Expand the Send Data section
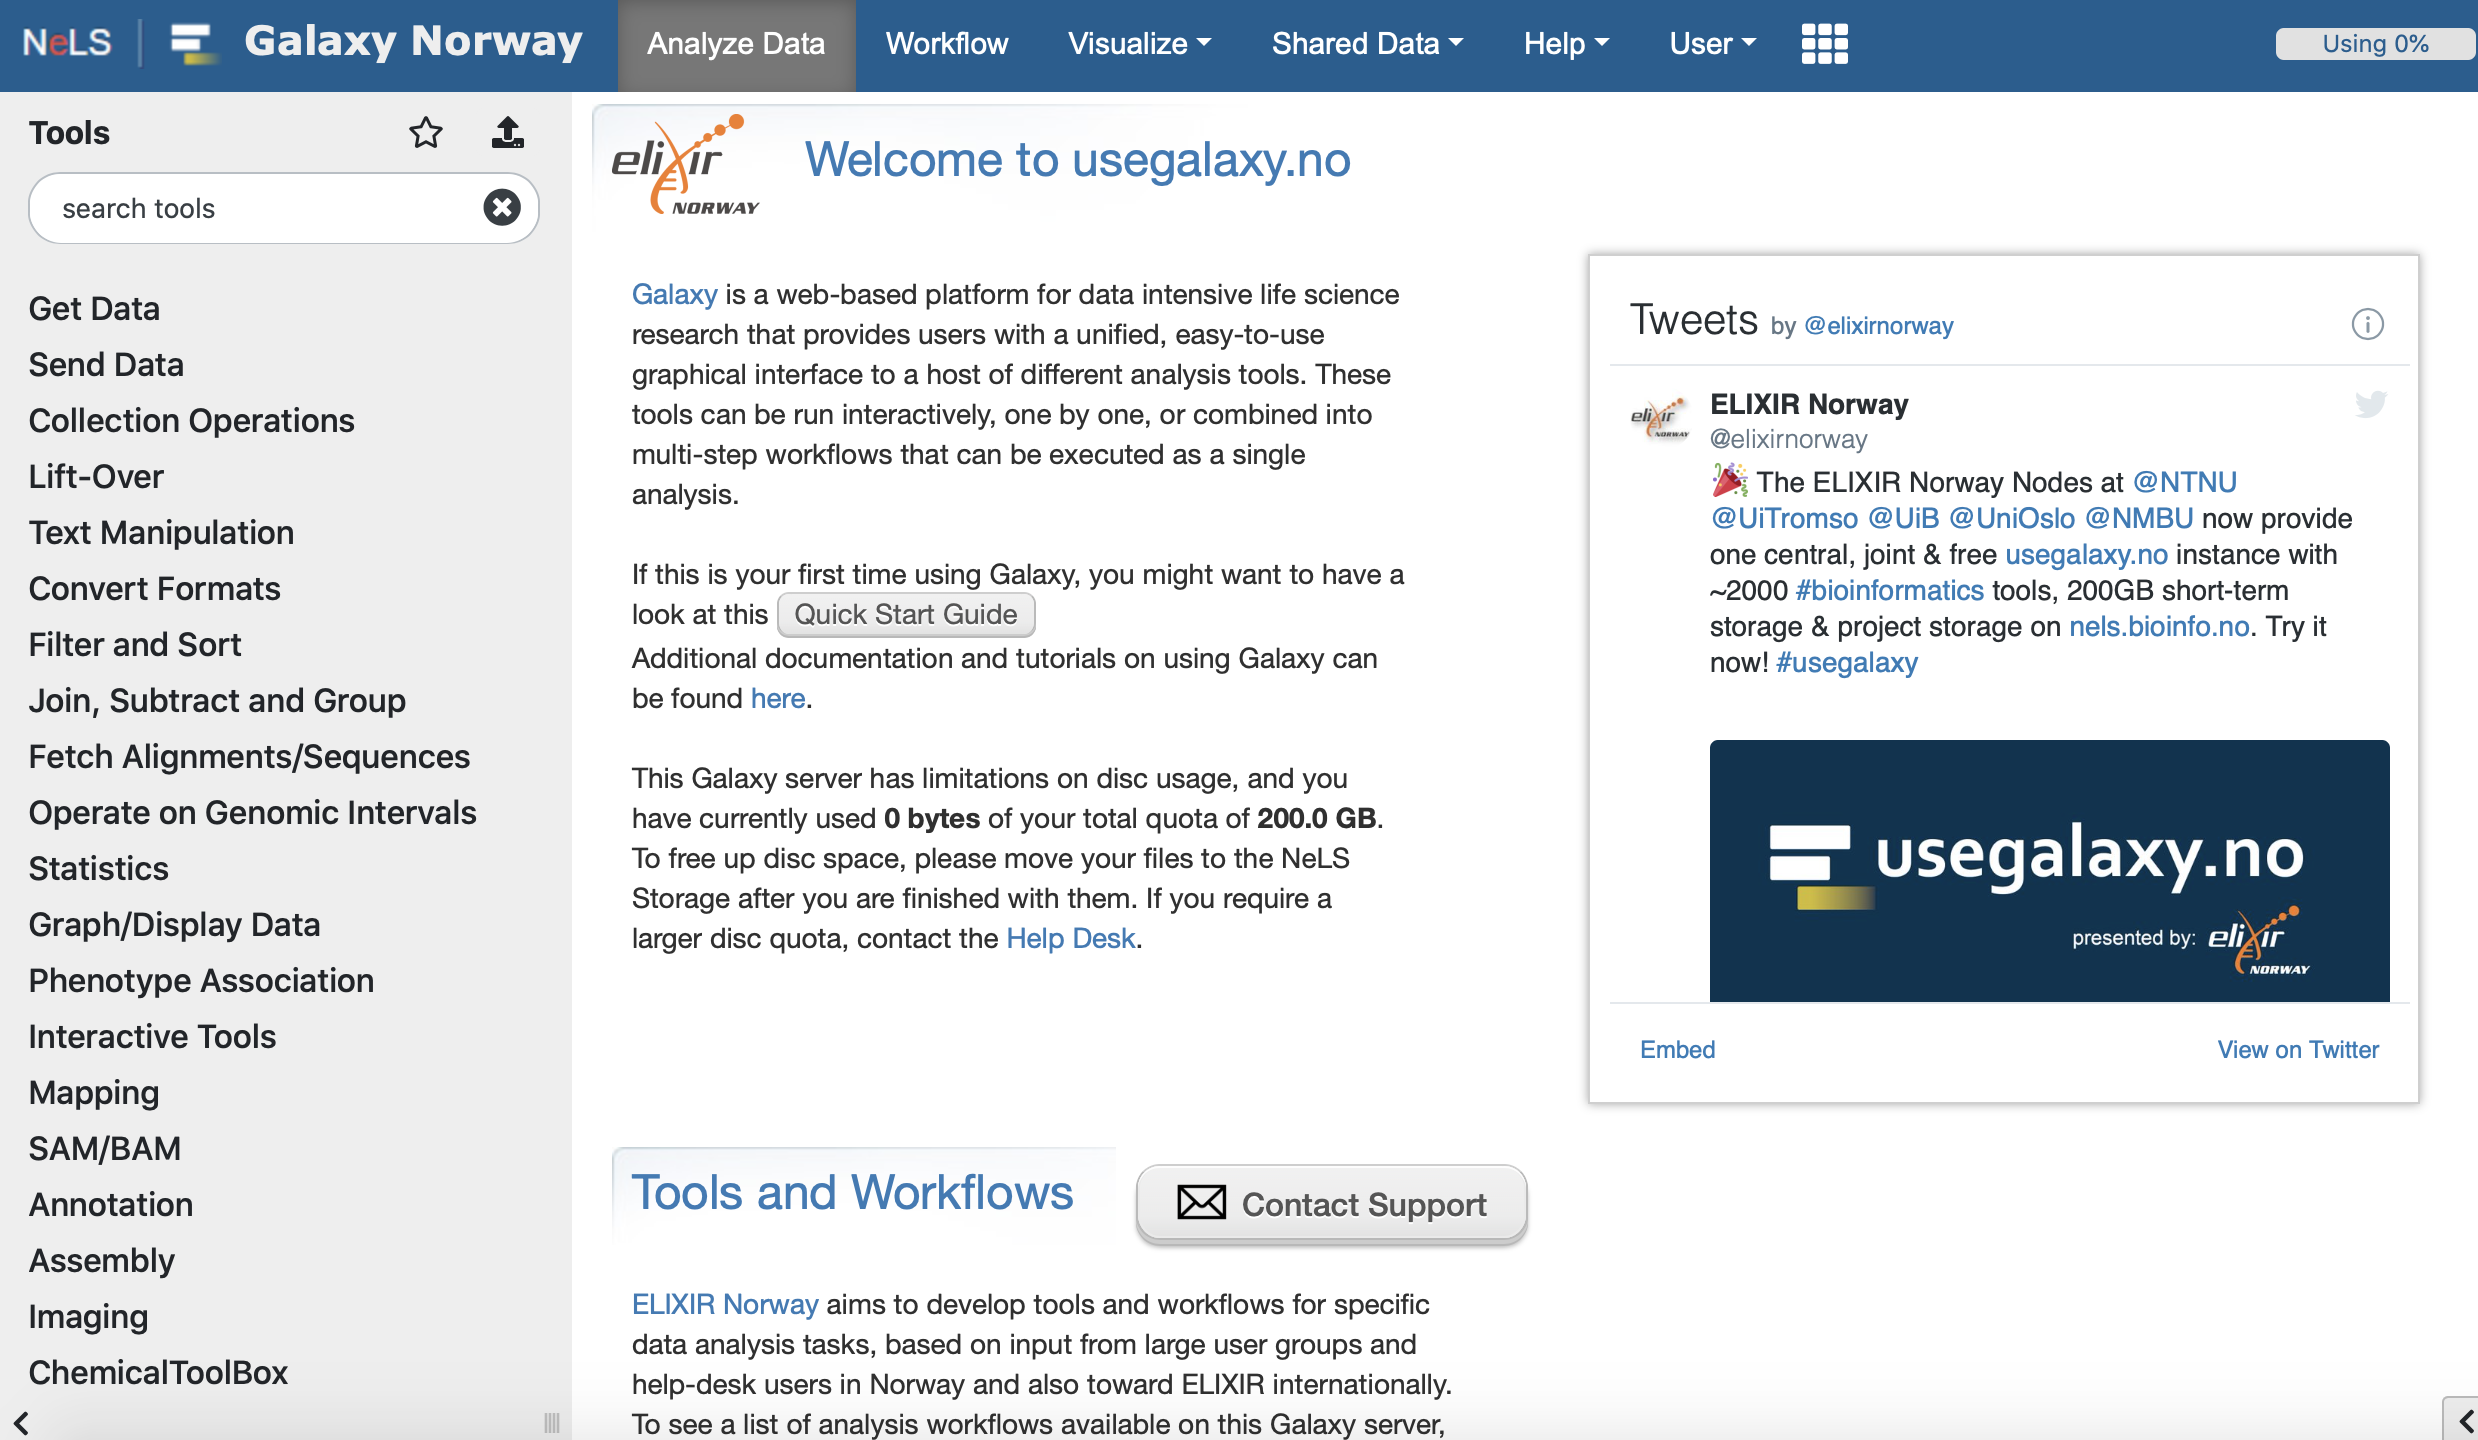The image size is (2478, 1440). [x=106, y=364]
